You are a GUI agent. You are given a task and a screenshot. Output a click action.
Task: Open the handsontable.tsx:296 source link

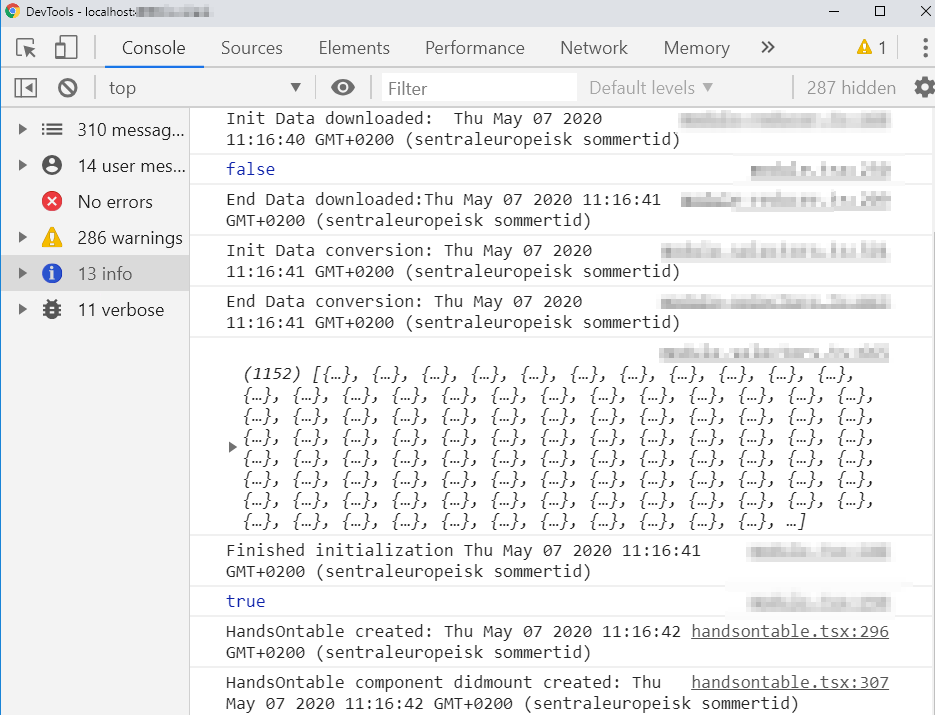click(790, 632)
